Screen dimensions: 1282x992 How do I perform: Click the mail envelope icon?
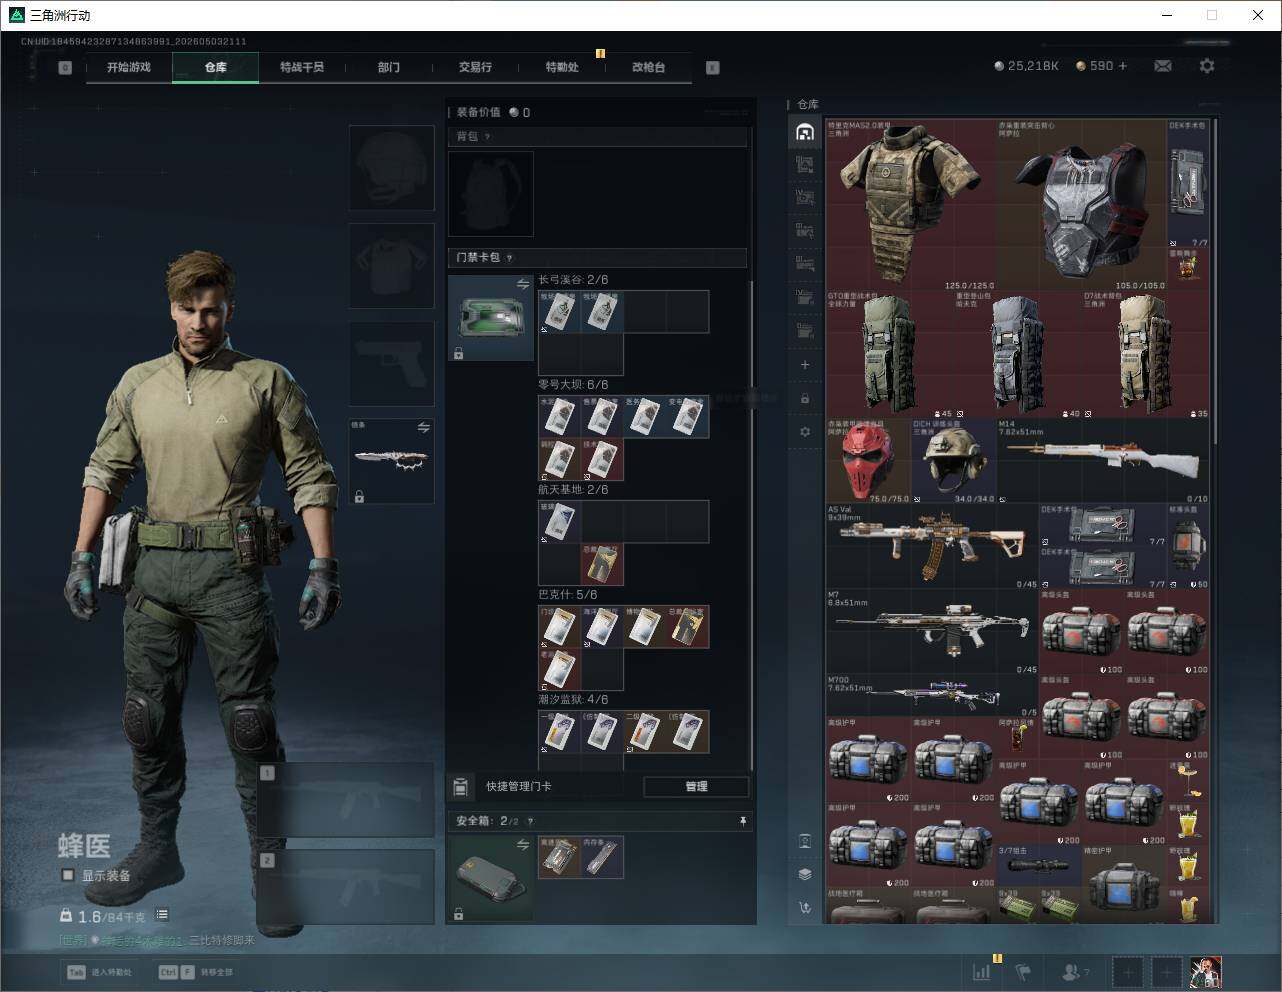[x=1163, y=66]
